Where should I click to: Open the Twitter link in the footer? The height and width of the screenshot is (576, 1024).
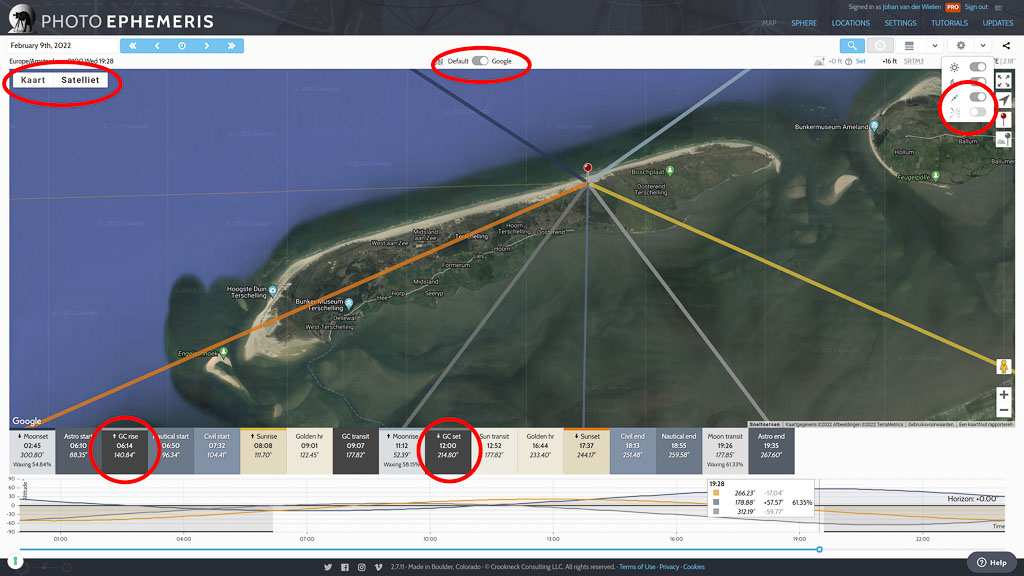(328, 567)
